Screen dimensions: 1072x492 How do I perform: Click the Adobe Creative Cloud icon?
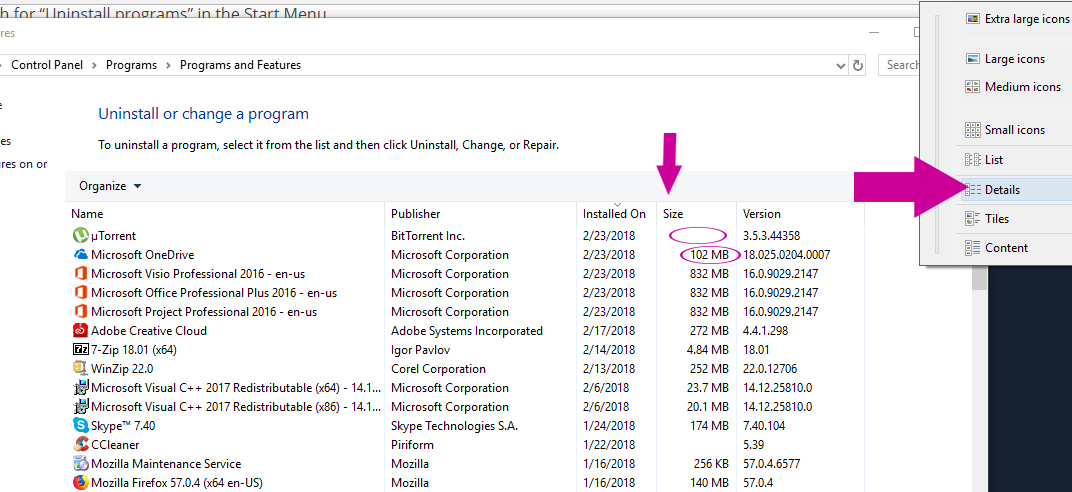coord(81,331)
